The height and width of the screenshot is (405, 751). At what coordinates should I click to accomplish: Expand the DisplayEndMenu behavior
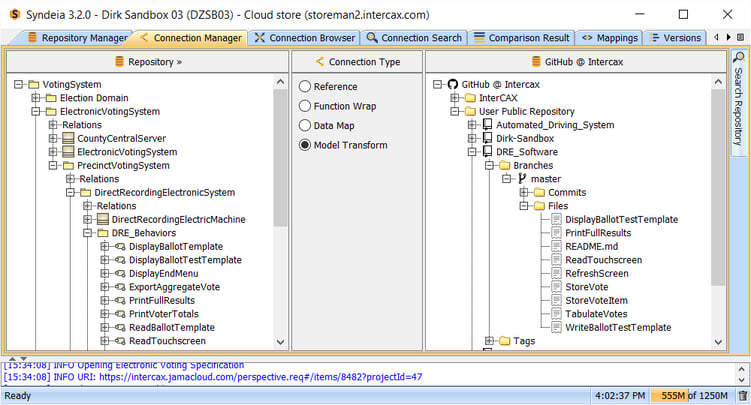pyautogui.click(x=104, y=273)
